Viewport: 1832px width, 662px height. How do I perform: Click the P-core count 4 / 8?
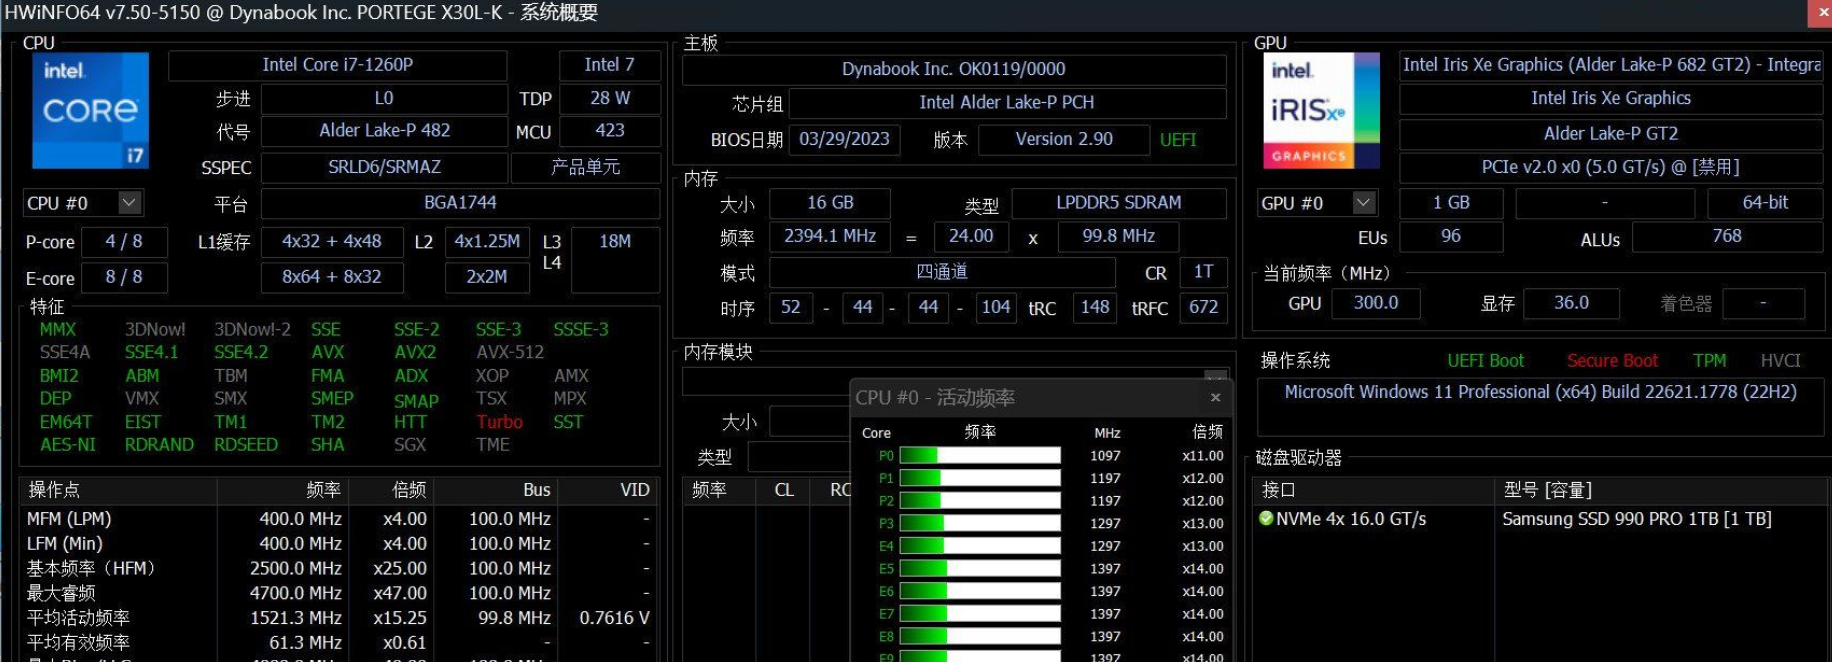[123, 241]
